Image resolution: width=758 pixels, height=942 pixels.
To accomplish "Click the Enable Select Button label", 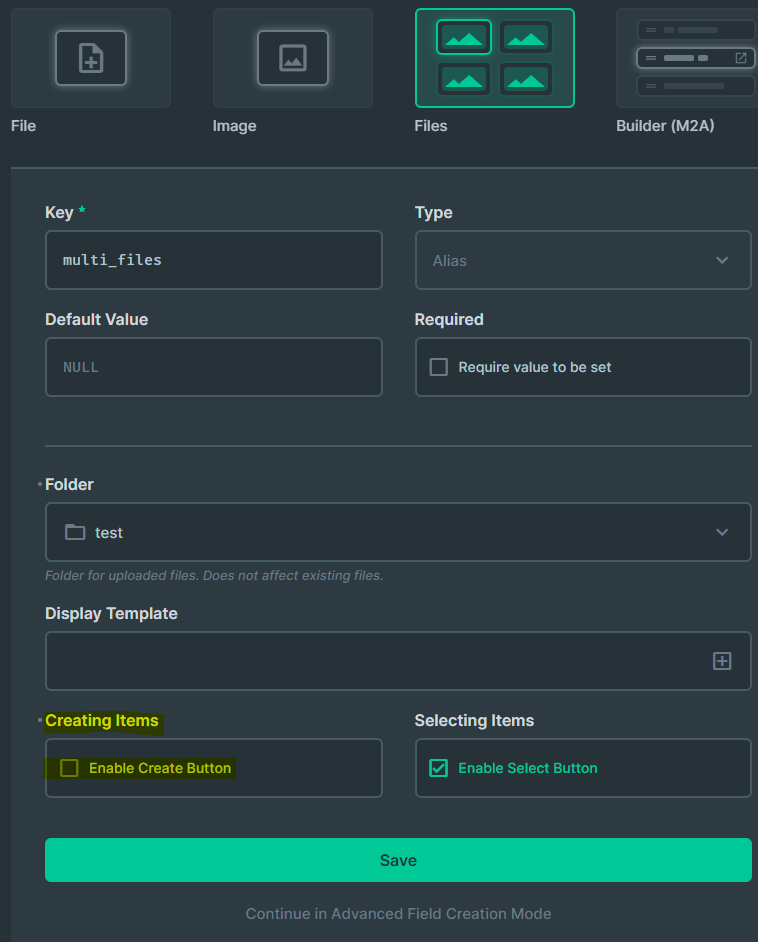I will coord(527,768).
